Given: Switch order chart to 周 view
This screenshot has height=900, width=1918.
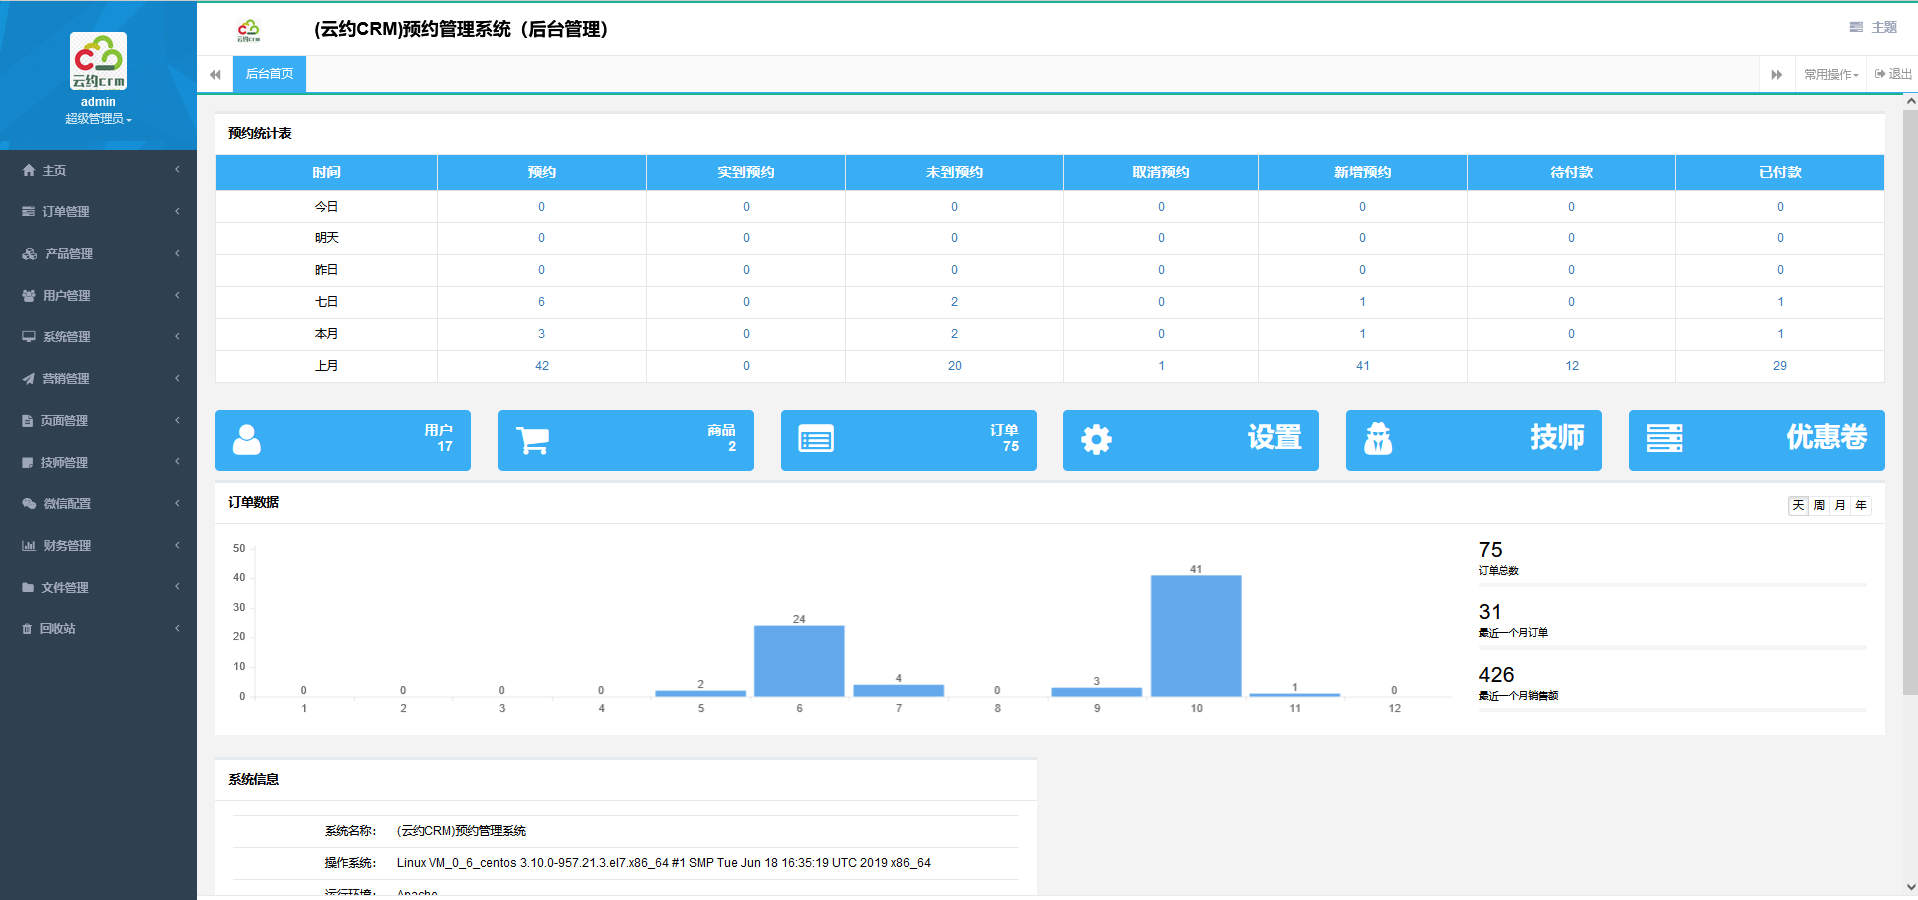Looking at the screenshot, I should point(1819,505).
